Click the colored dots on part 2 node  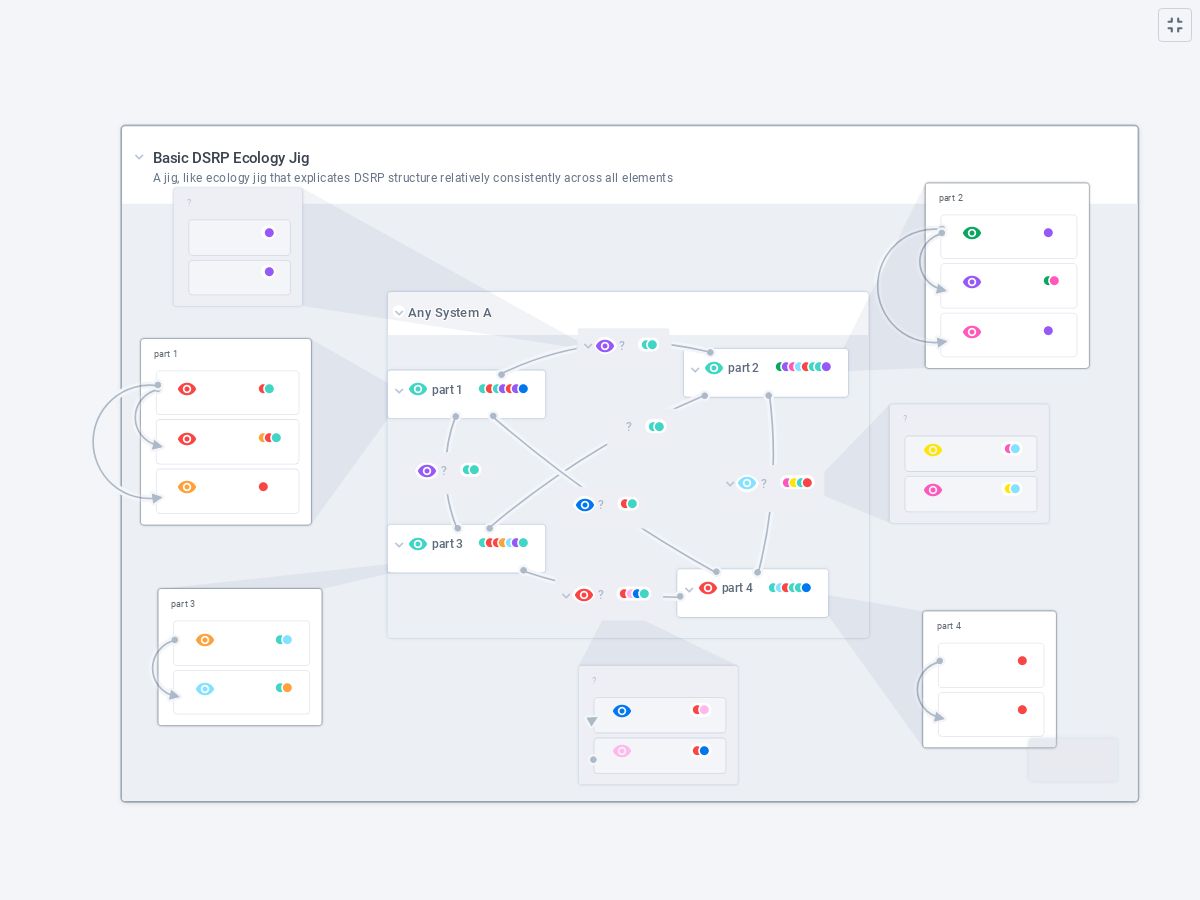[803, 367]
